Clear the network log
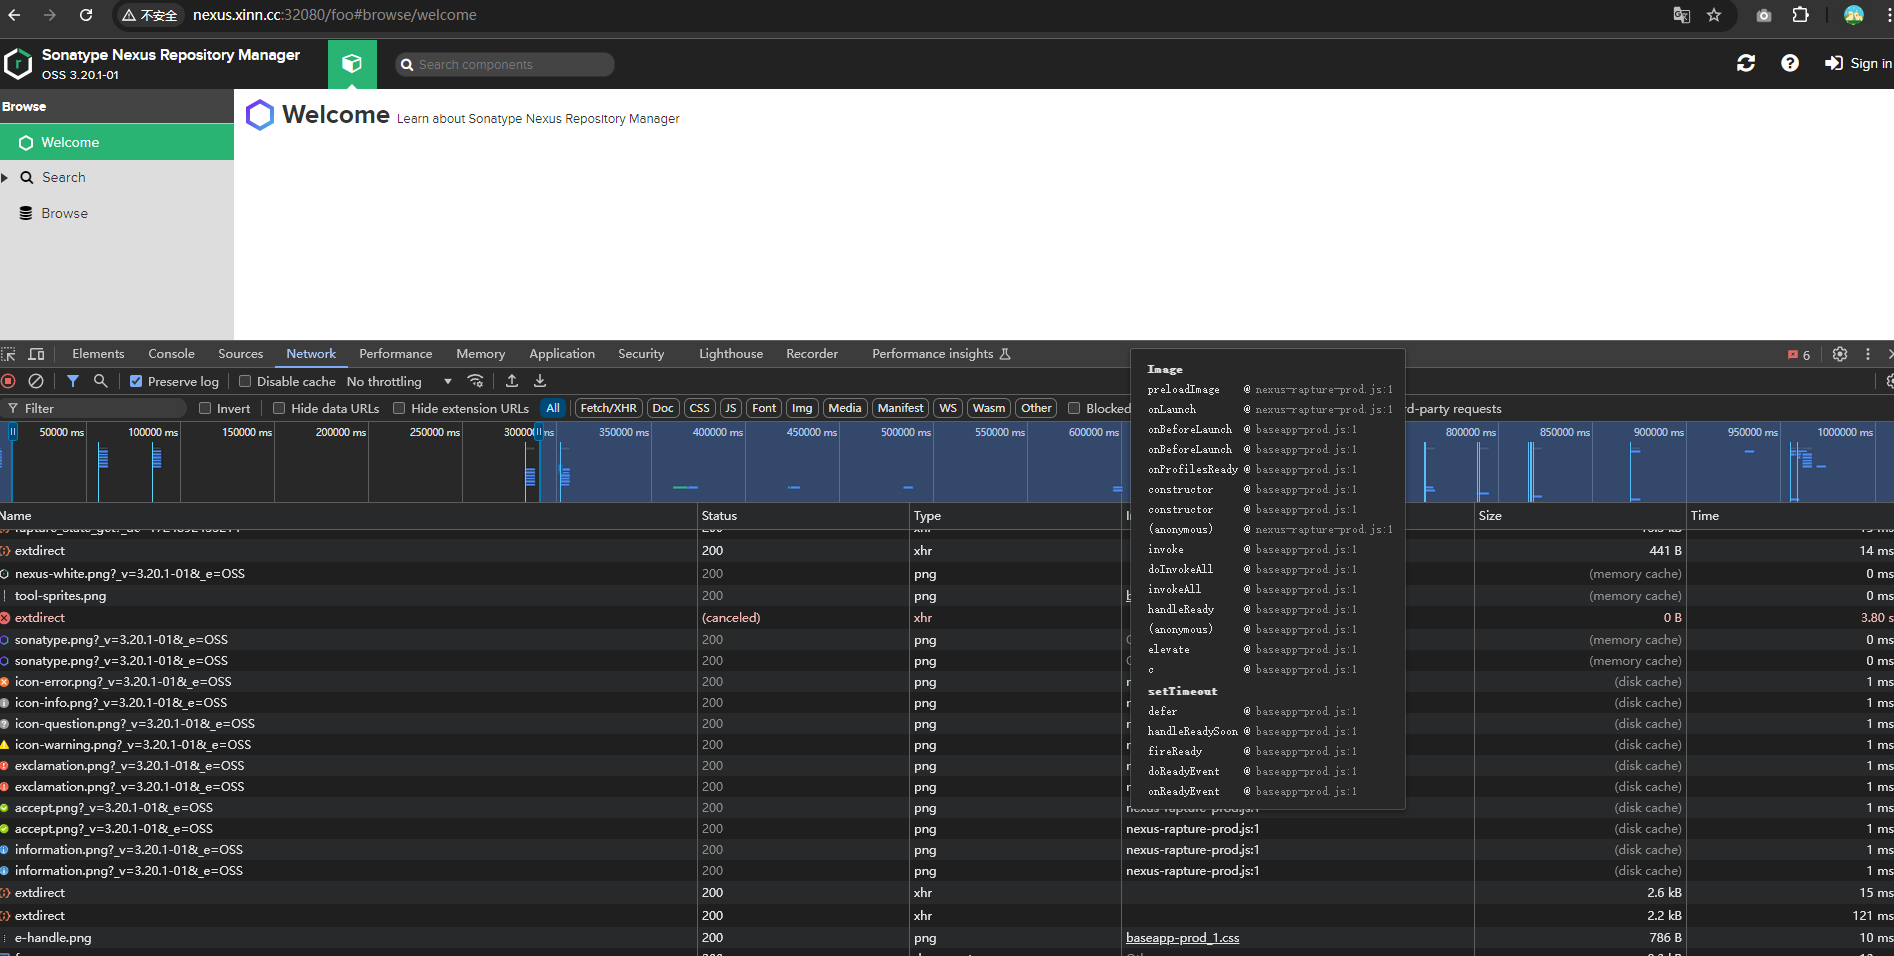Viewport: 1894px width, 956px height. point(36,381)
